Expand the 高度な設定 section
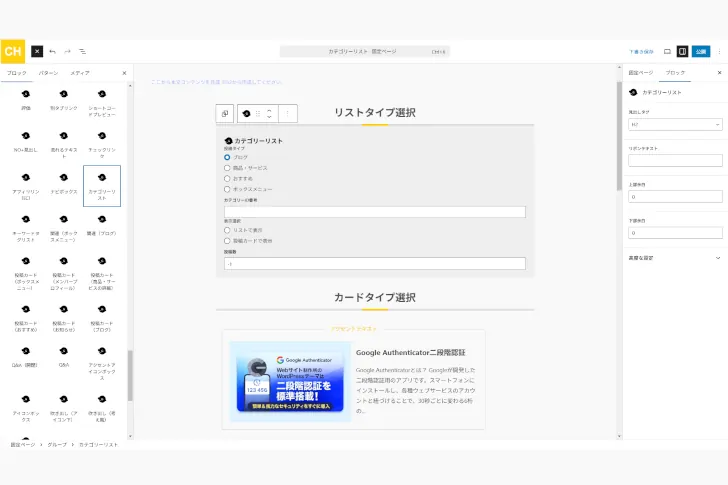This screenshot has width=728, height=485. 675,258
